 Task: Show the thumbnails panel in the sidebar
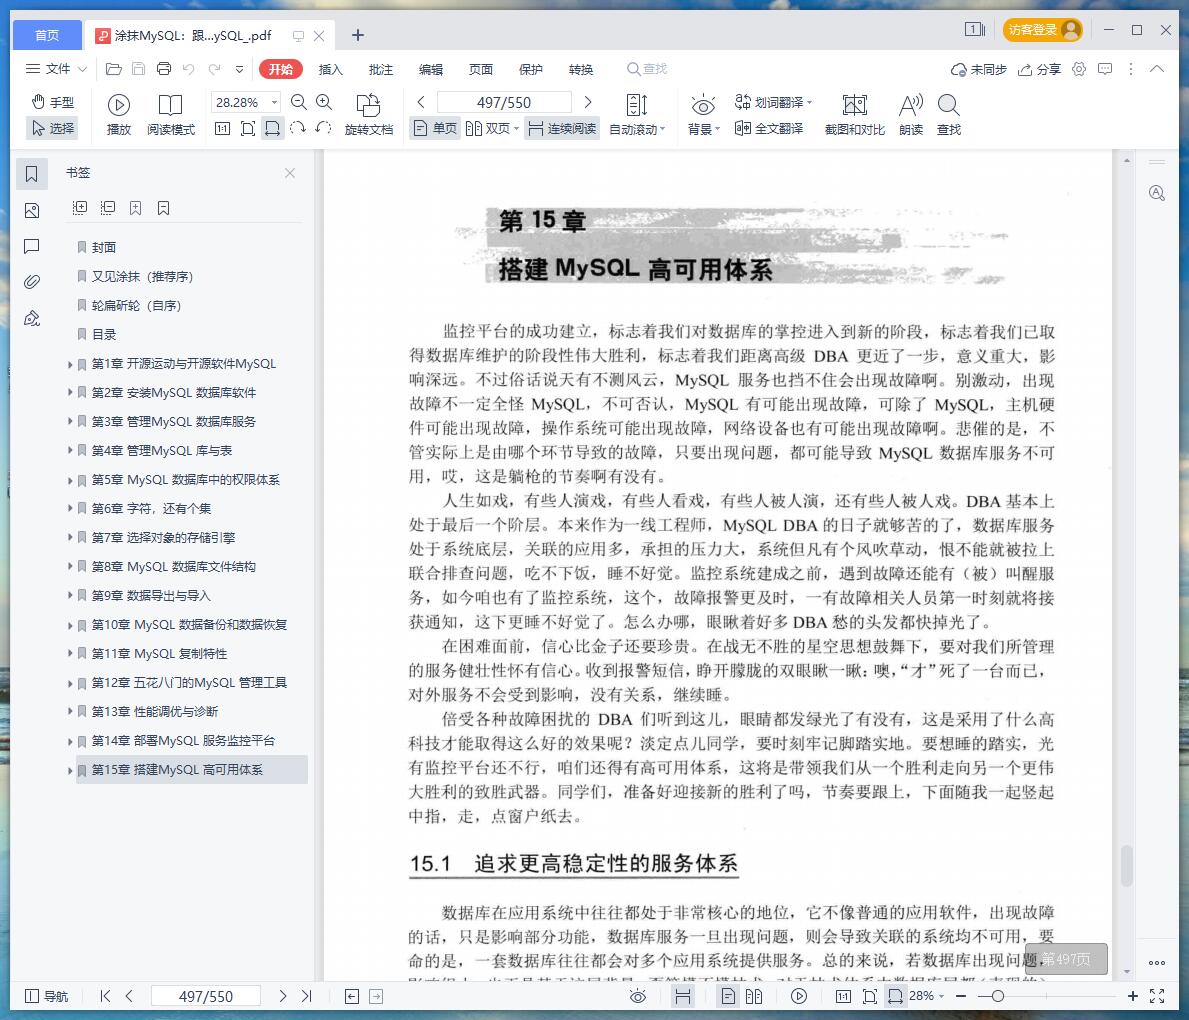pyautogui.click(x=32, y=210)
